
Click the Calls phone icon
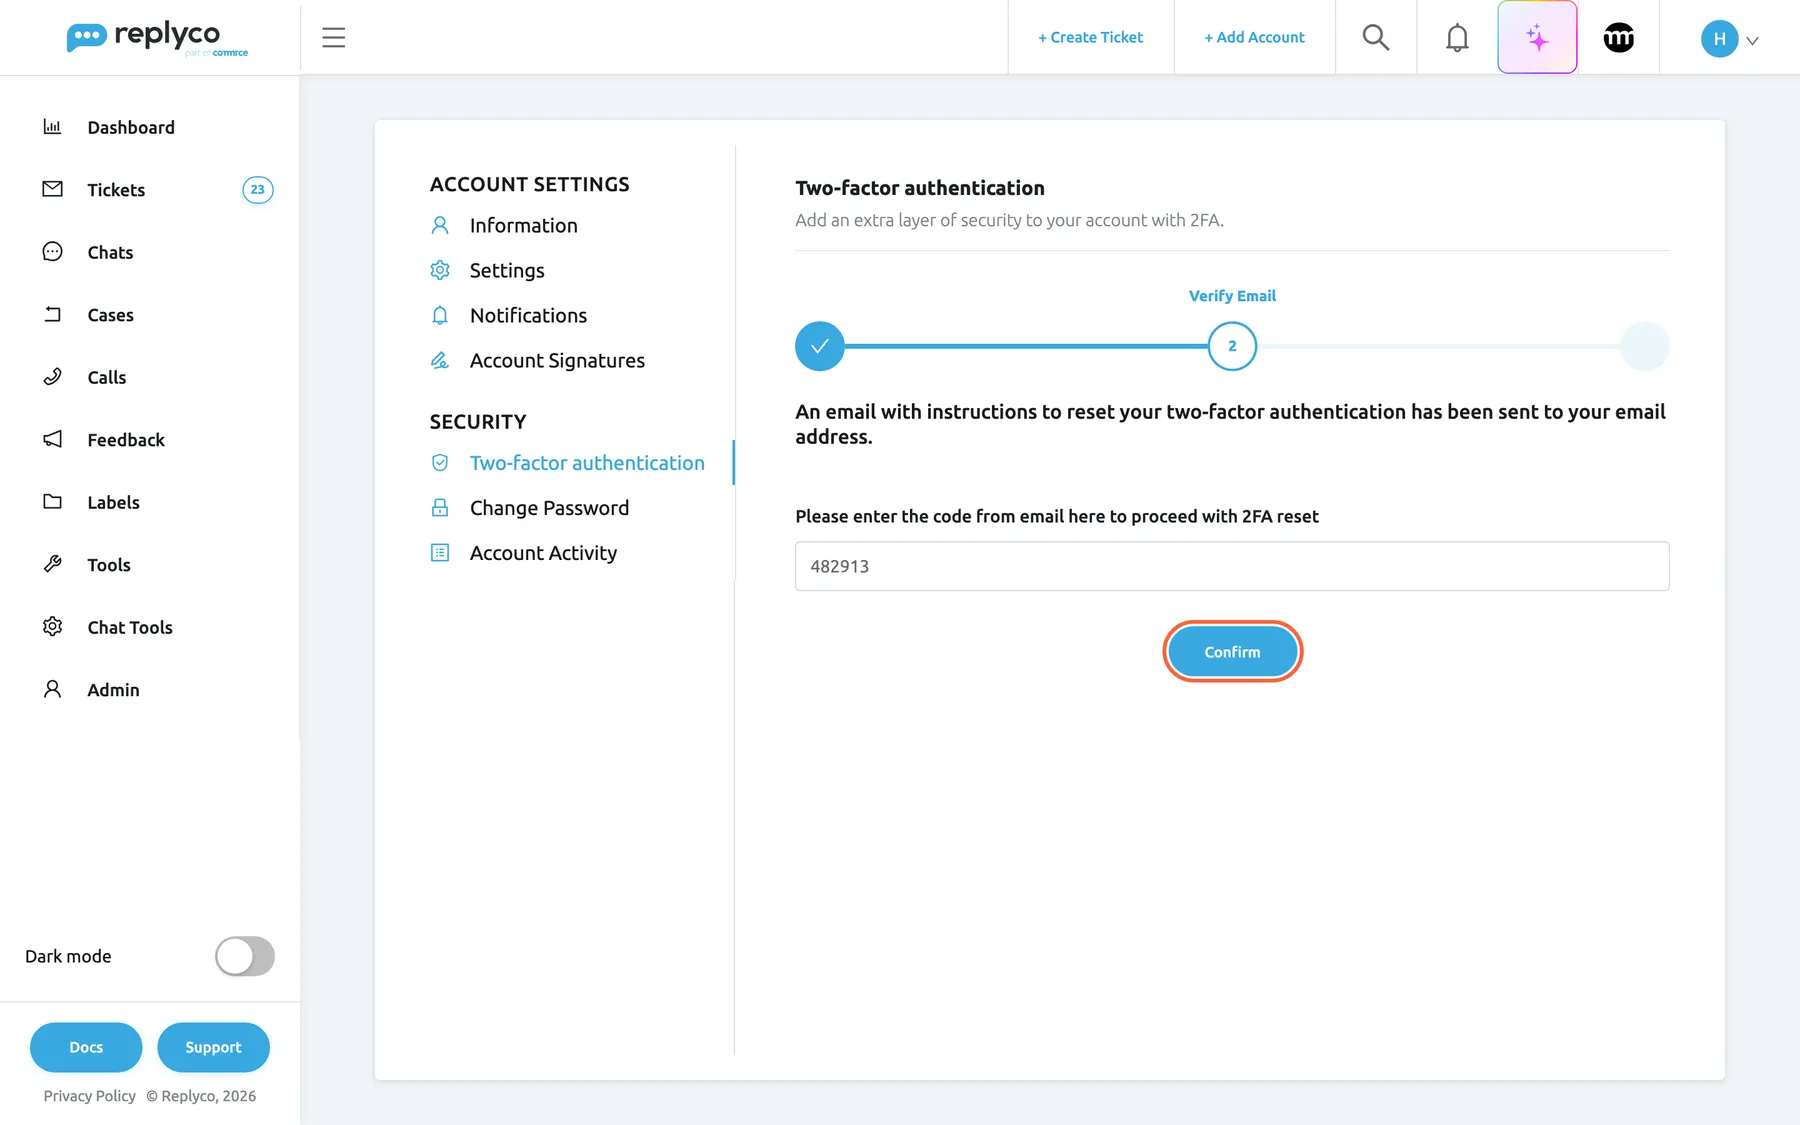coord(52,376)
